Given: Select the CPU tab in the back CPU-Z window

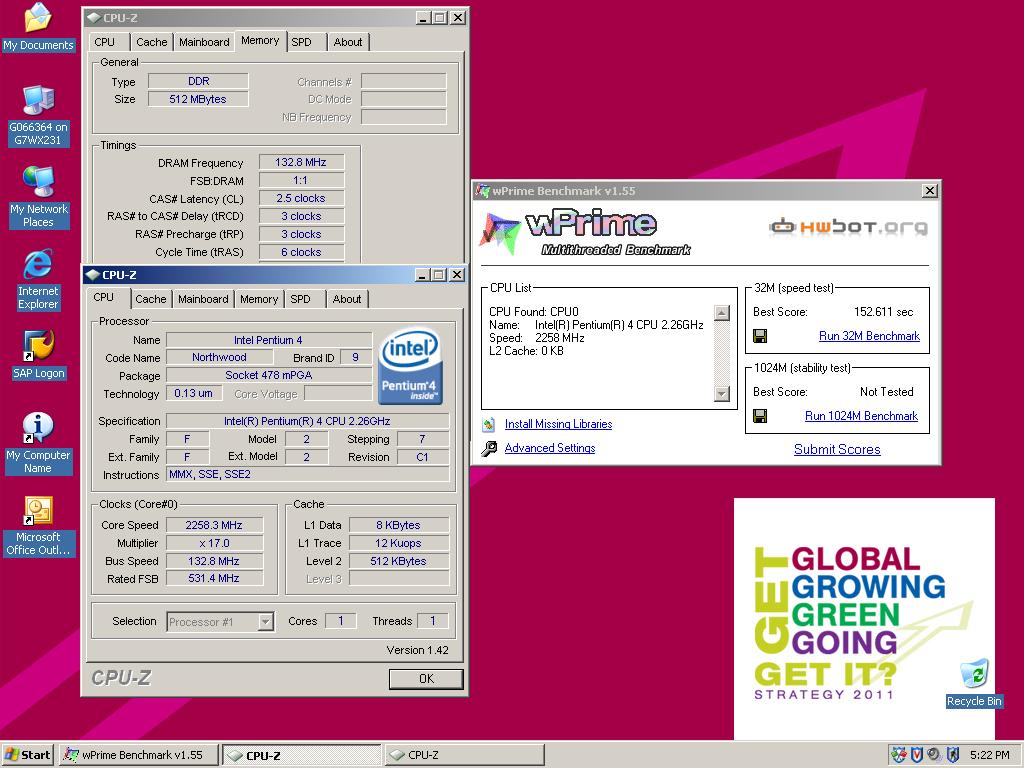Looking at the screenshot, I should click(x=104, y=42).
